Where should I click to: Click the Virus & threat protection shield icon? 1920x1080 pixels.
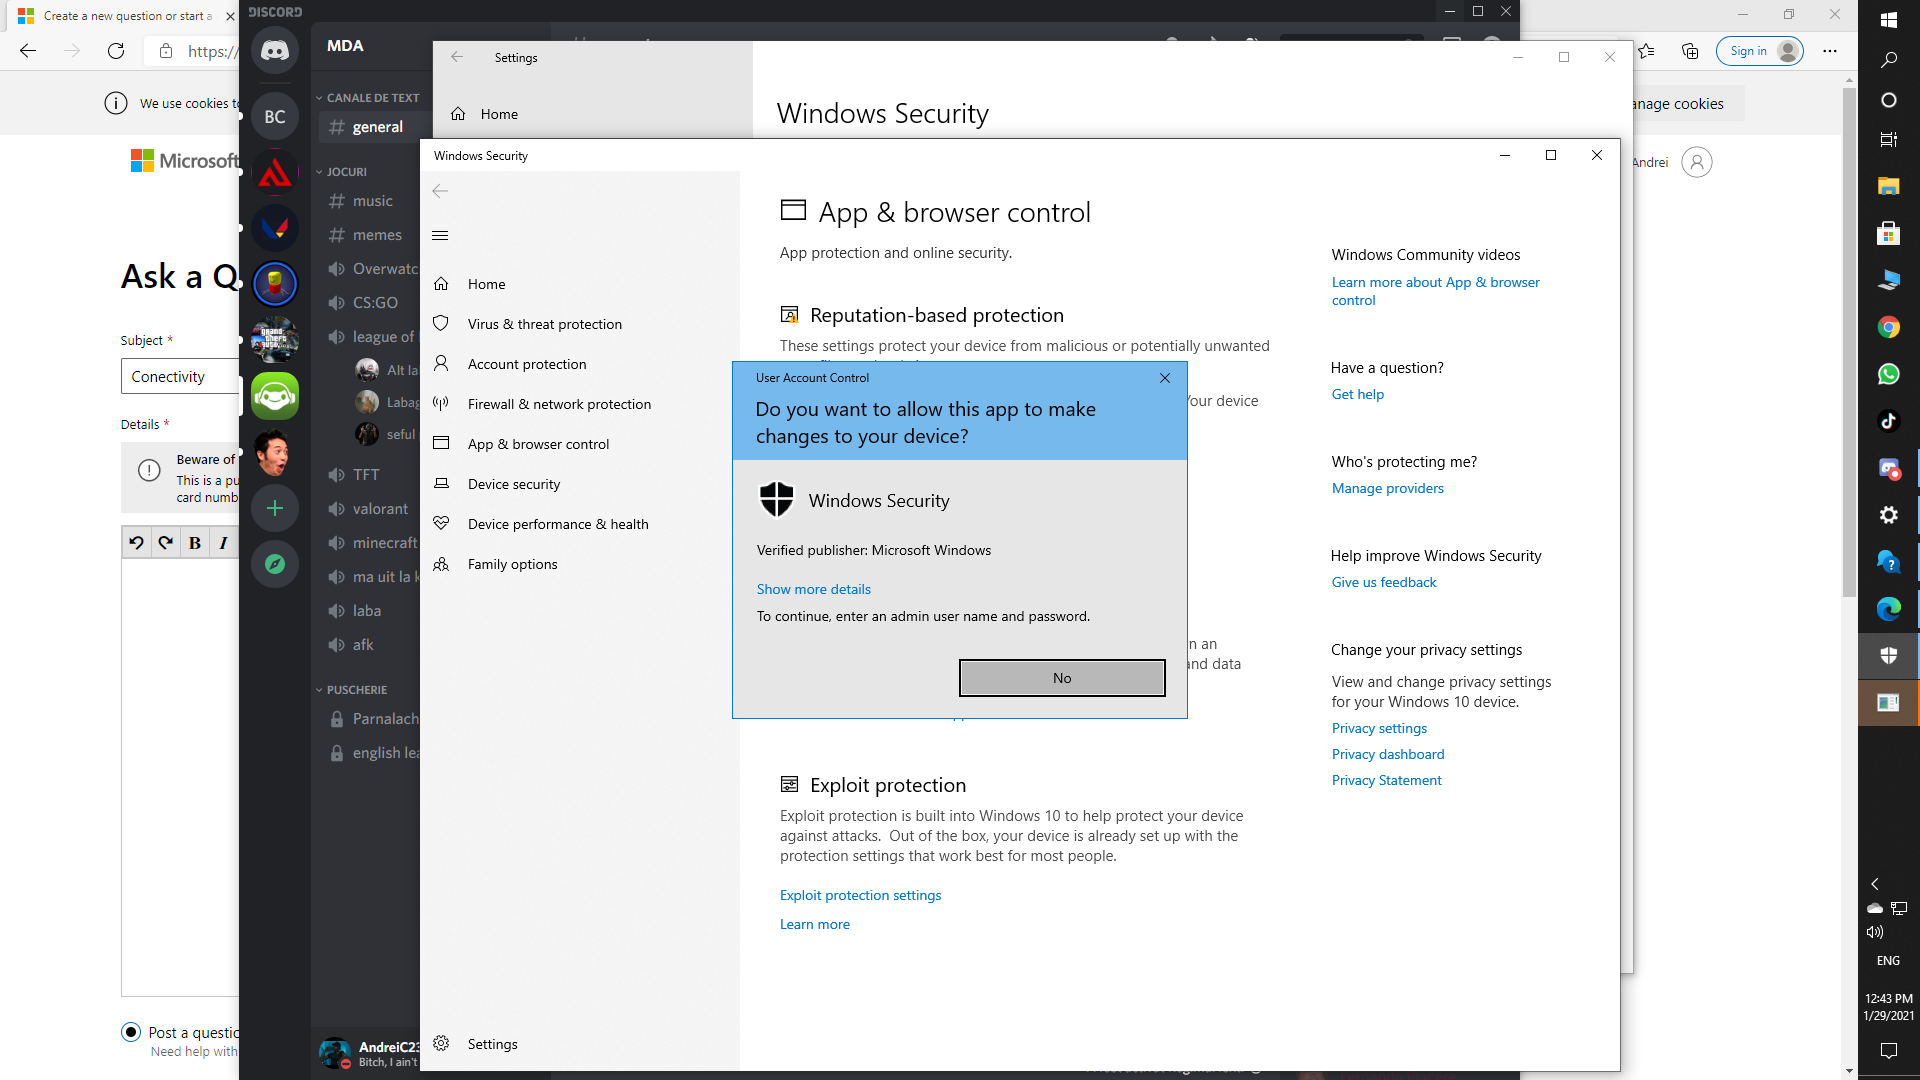441,323
